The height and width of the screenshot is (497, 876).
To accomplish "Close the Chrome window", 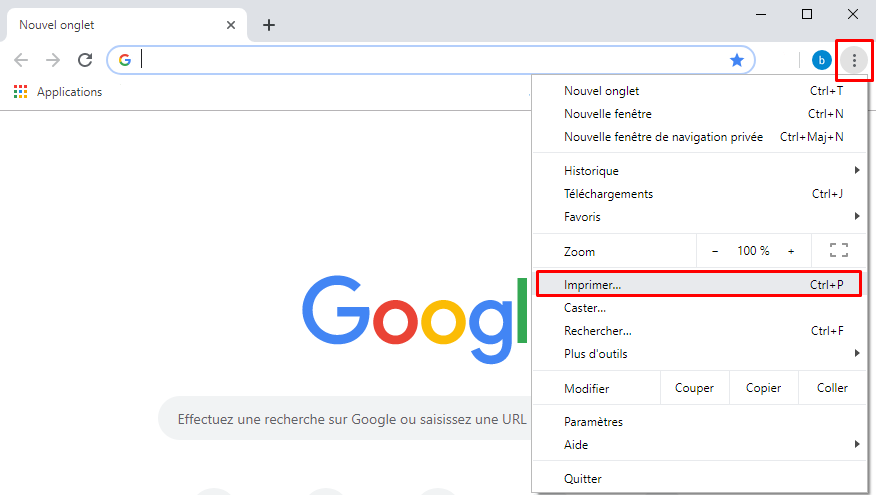I will (853, 14).
